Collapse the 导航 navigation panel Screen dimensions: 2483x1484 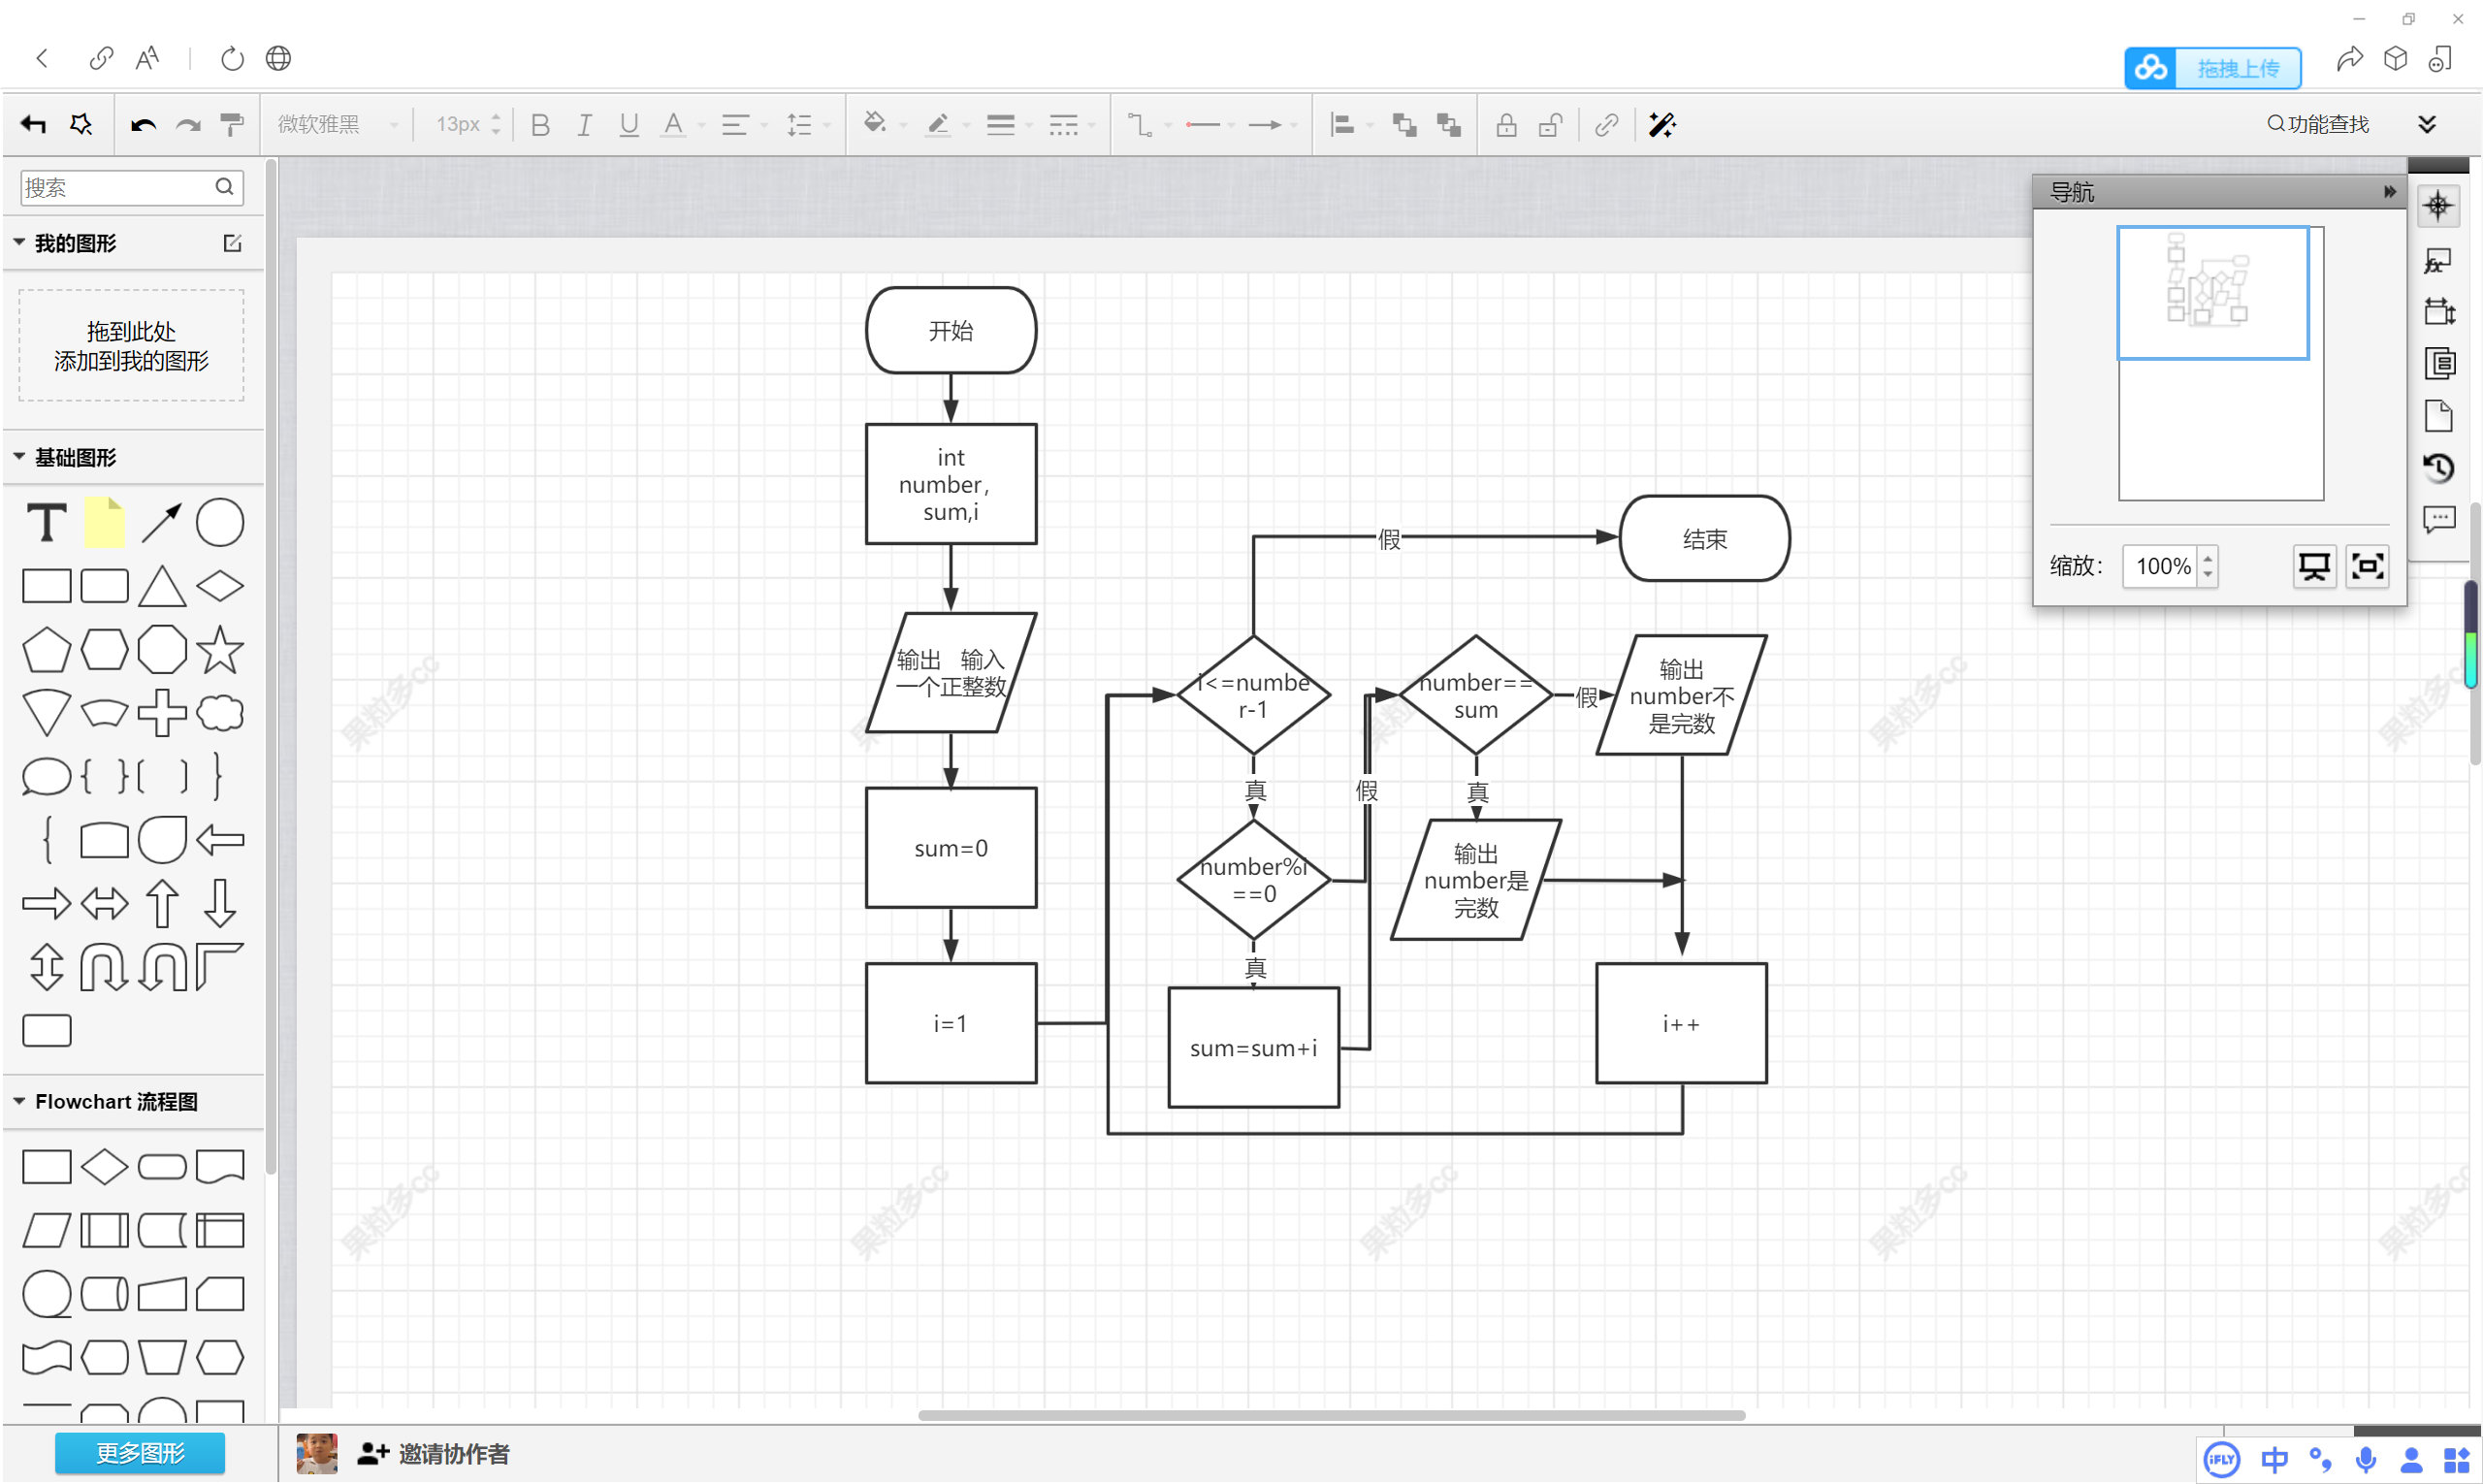[2388, 191]
